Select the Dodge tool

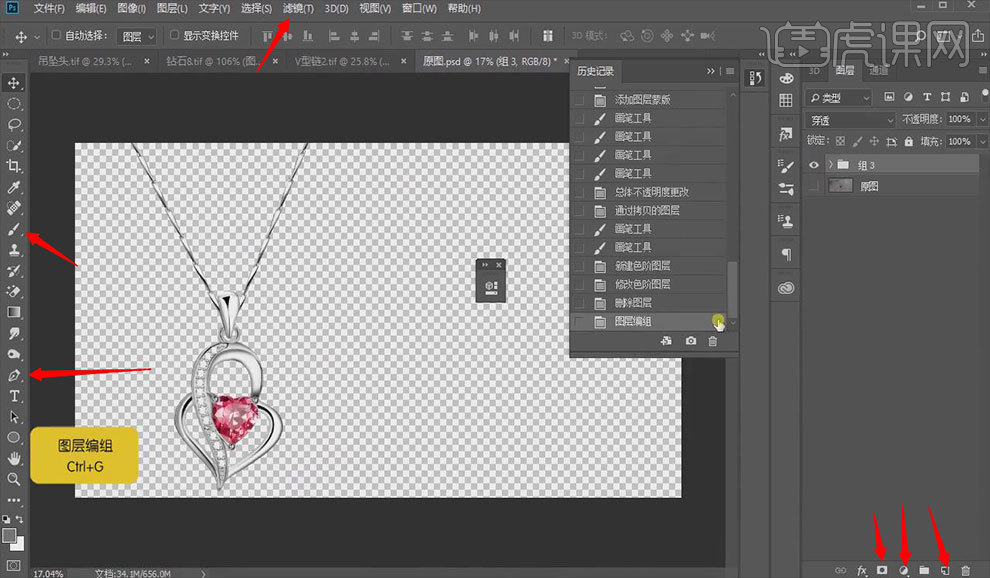point(13,354)
